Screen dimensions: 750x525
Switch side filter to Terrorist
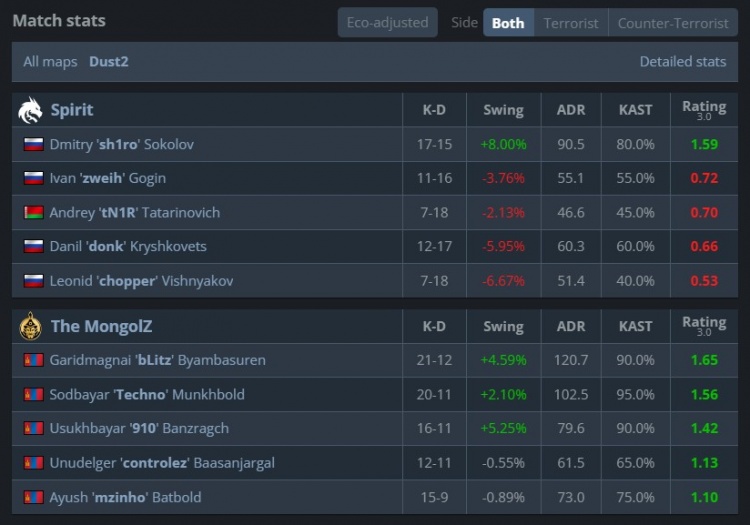tap(570, 22)
